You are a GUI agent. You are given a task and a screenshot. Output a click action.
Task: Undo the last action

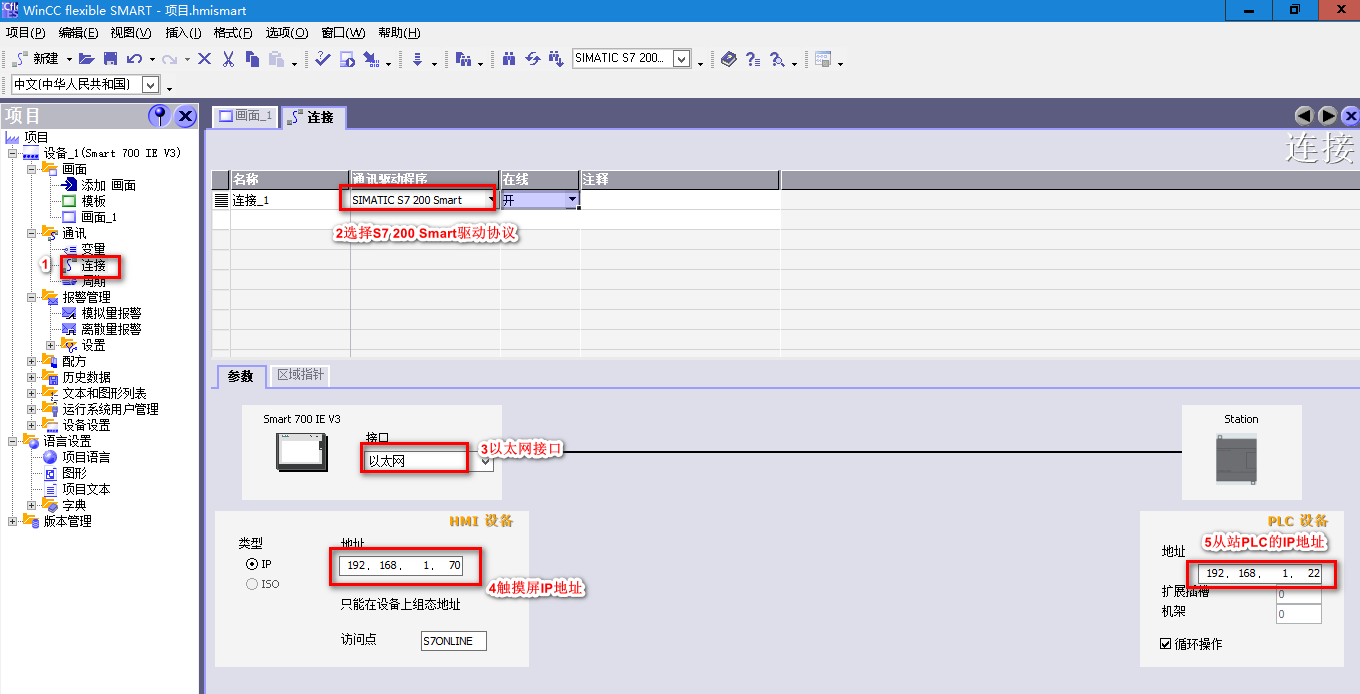134,59
